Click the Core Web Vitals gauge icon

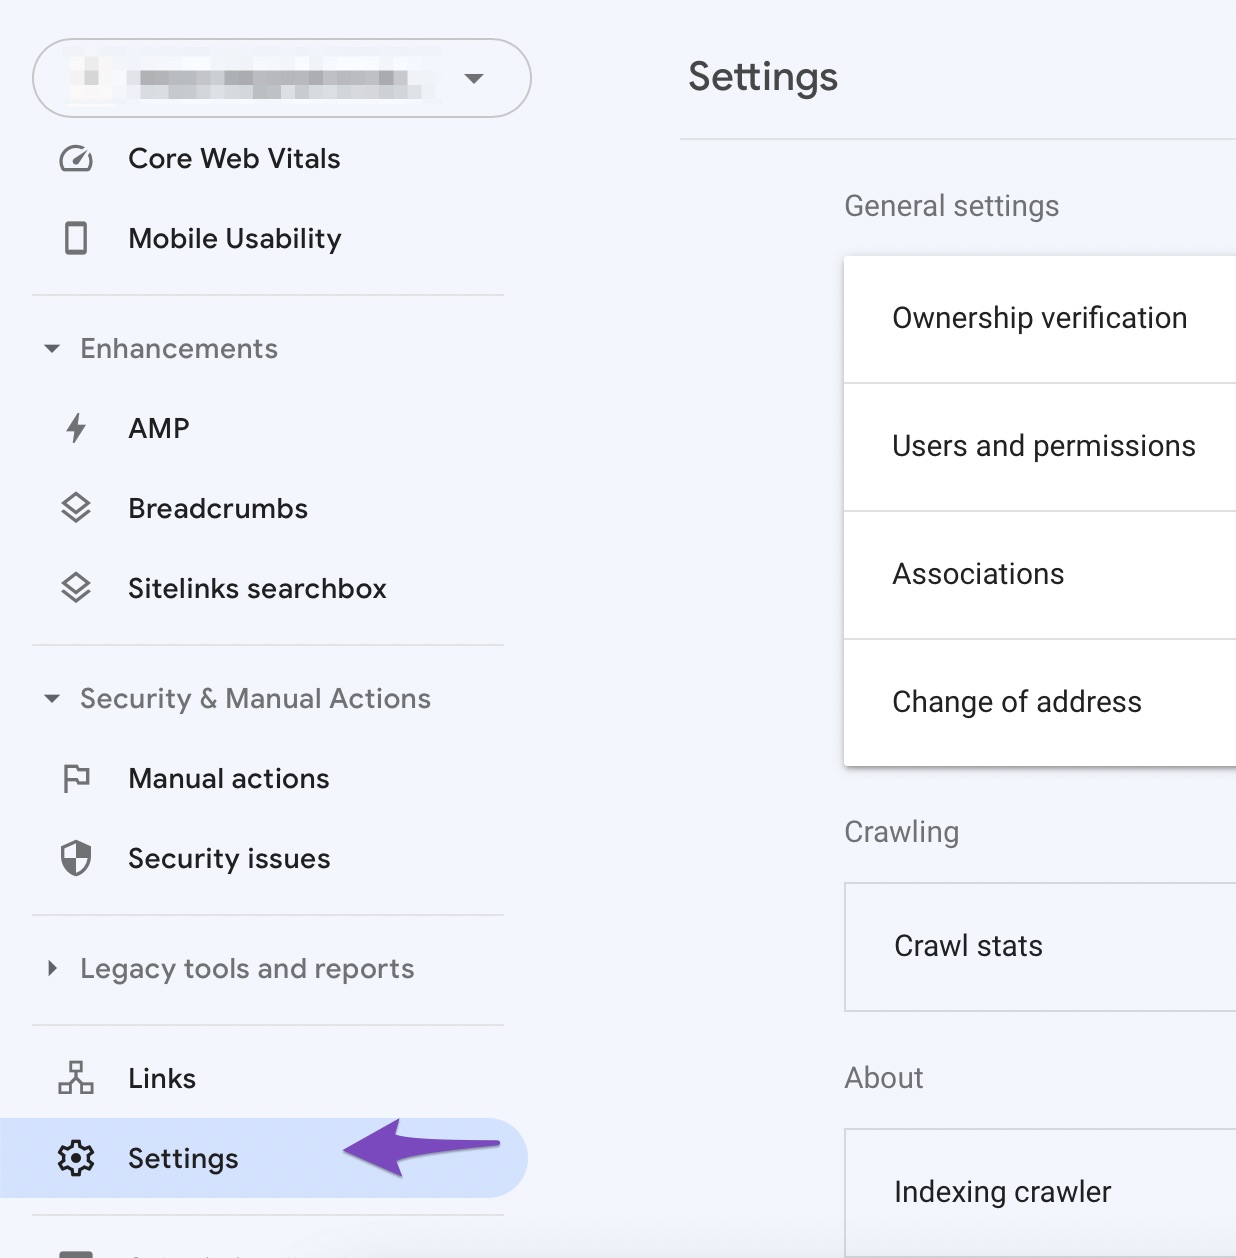click(75, 158)
